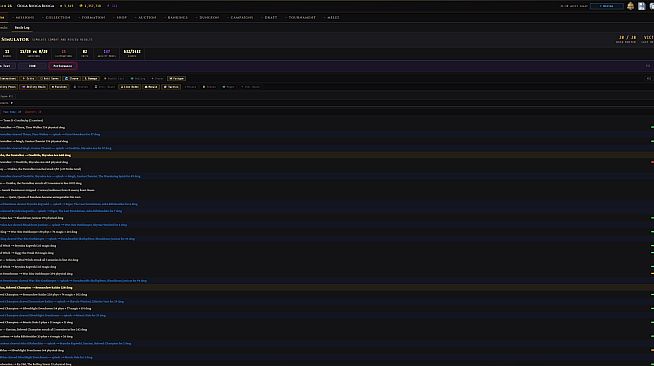Image resolution: width=654 pixels, height=366 pixels.
Task: Toggle the Passives log filter chip
Action: point(59,87)
